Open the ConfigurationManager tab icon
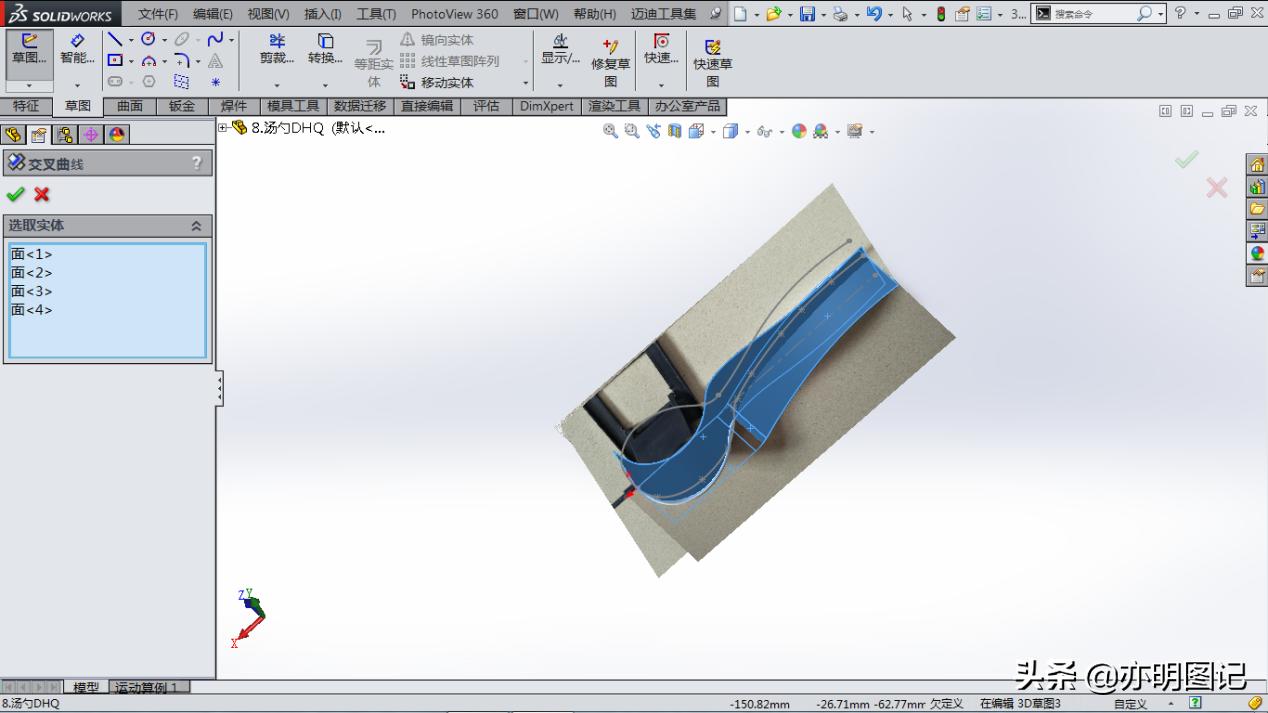1268x713 pixels. click(65, 133)
